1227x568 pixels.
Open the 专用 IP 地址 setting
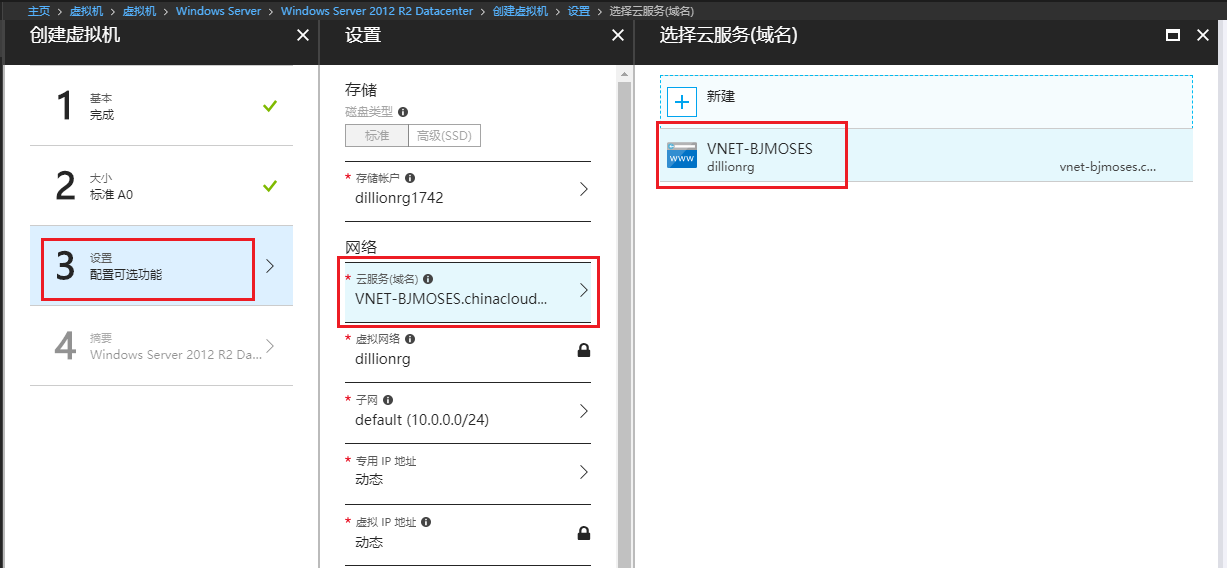(467, 471)
